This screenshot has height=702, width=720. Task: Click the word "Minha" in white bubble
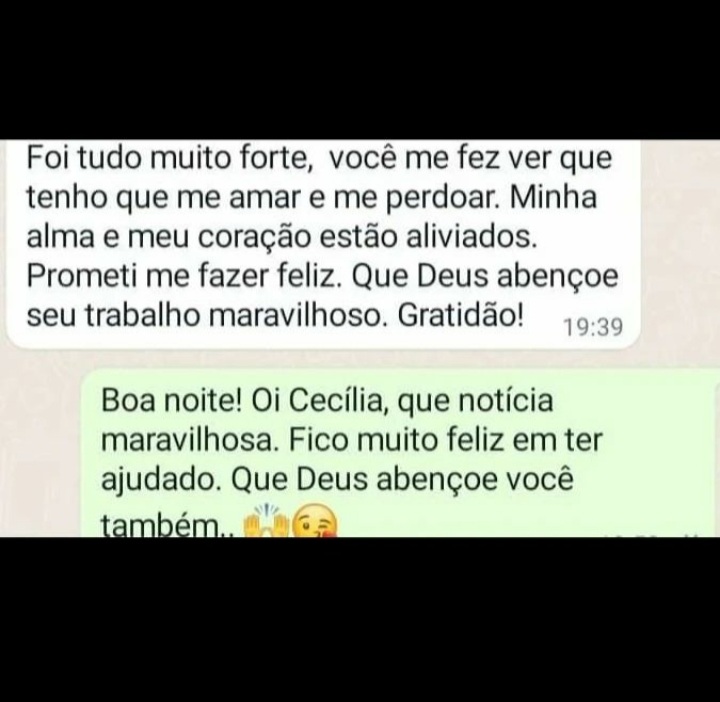(x=553, y=197)
